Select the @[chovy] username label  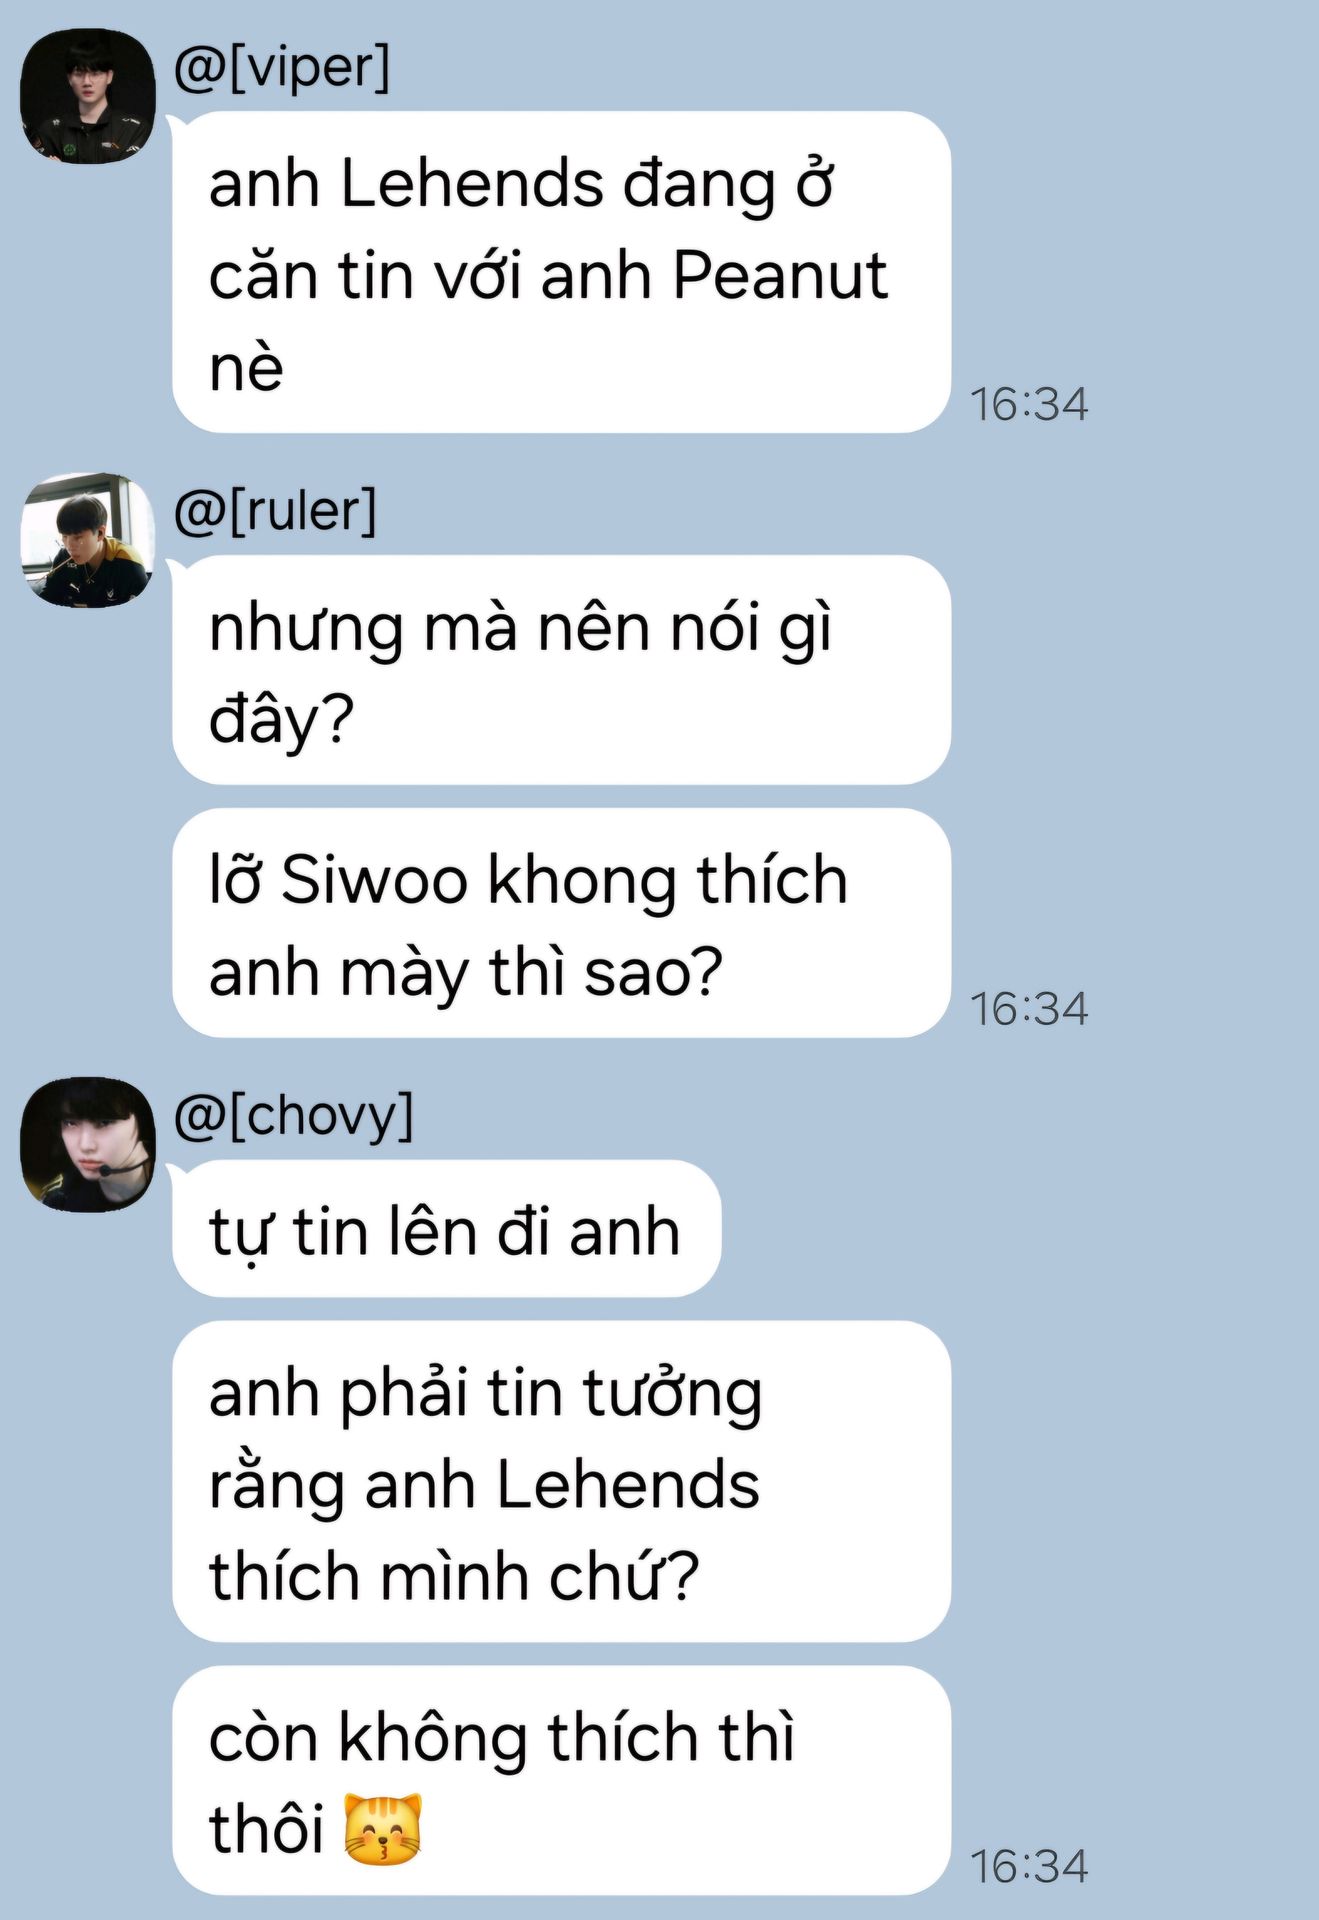pyautogui.click(x=293, y=1116)
